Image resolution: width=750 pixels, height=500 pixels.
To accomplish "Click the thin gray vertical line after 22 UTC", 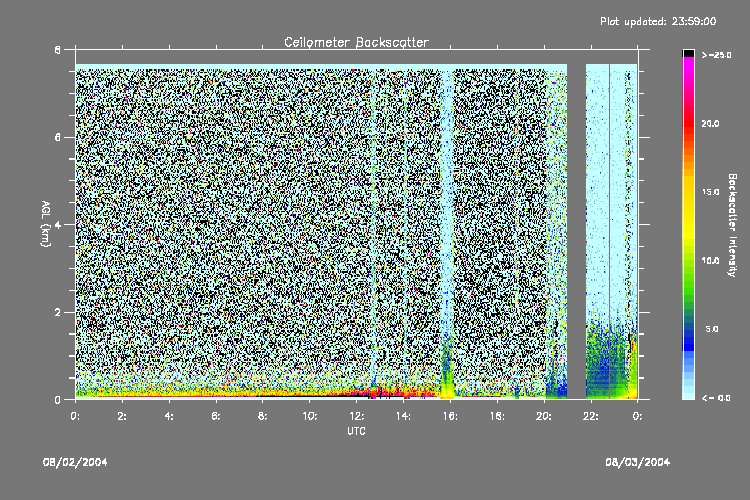I will coord(609,230).
